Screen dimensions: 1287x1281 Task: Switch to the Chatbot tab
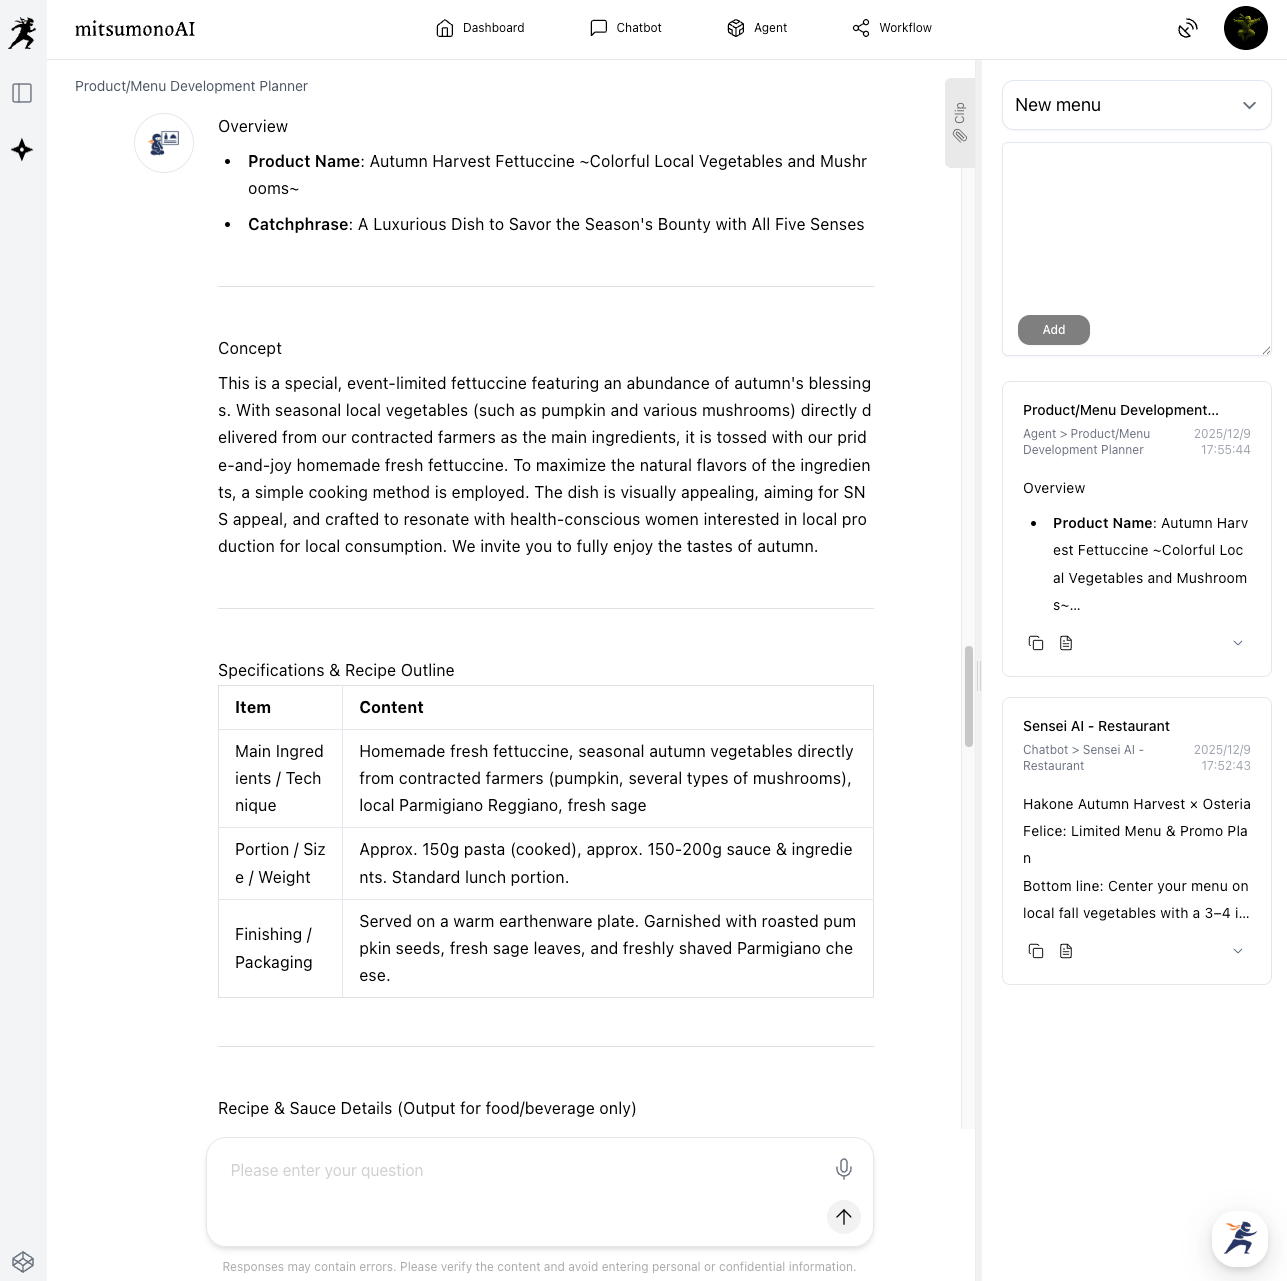(x=626, y=28)
